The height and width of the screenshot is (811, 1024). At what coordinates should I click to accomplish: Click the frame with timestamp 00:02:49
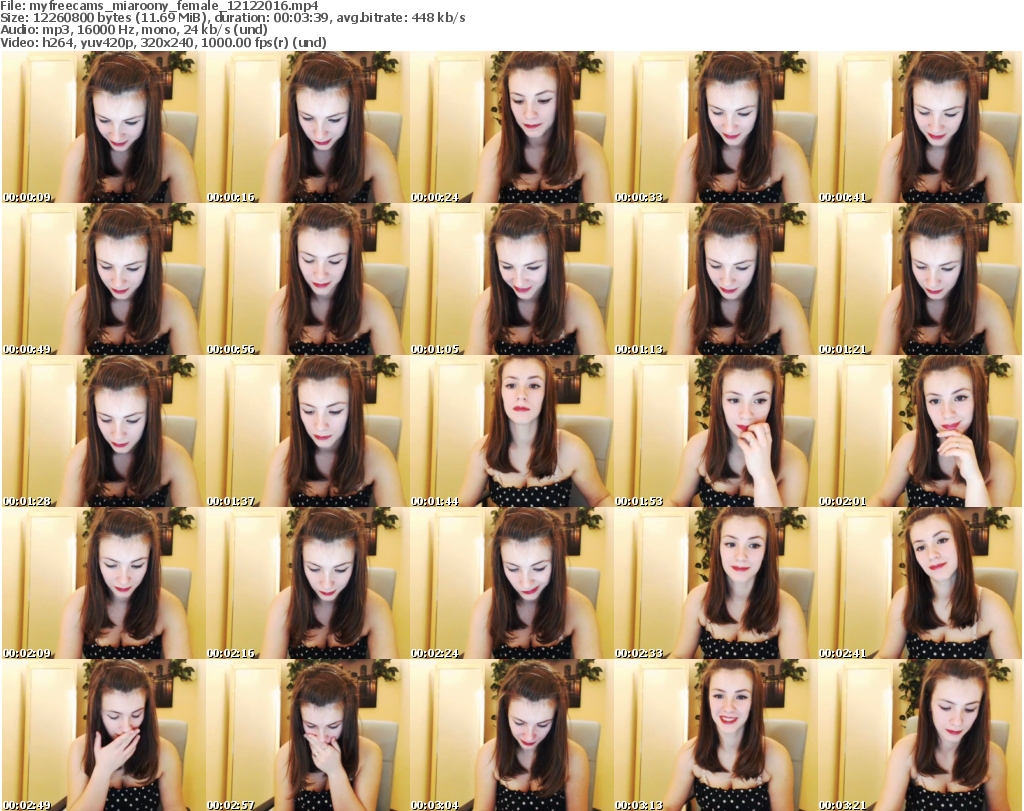click(x=103, y=735)
